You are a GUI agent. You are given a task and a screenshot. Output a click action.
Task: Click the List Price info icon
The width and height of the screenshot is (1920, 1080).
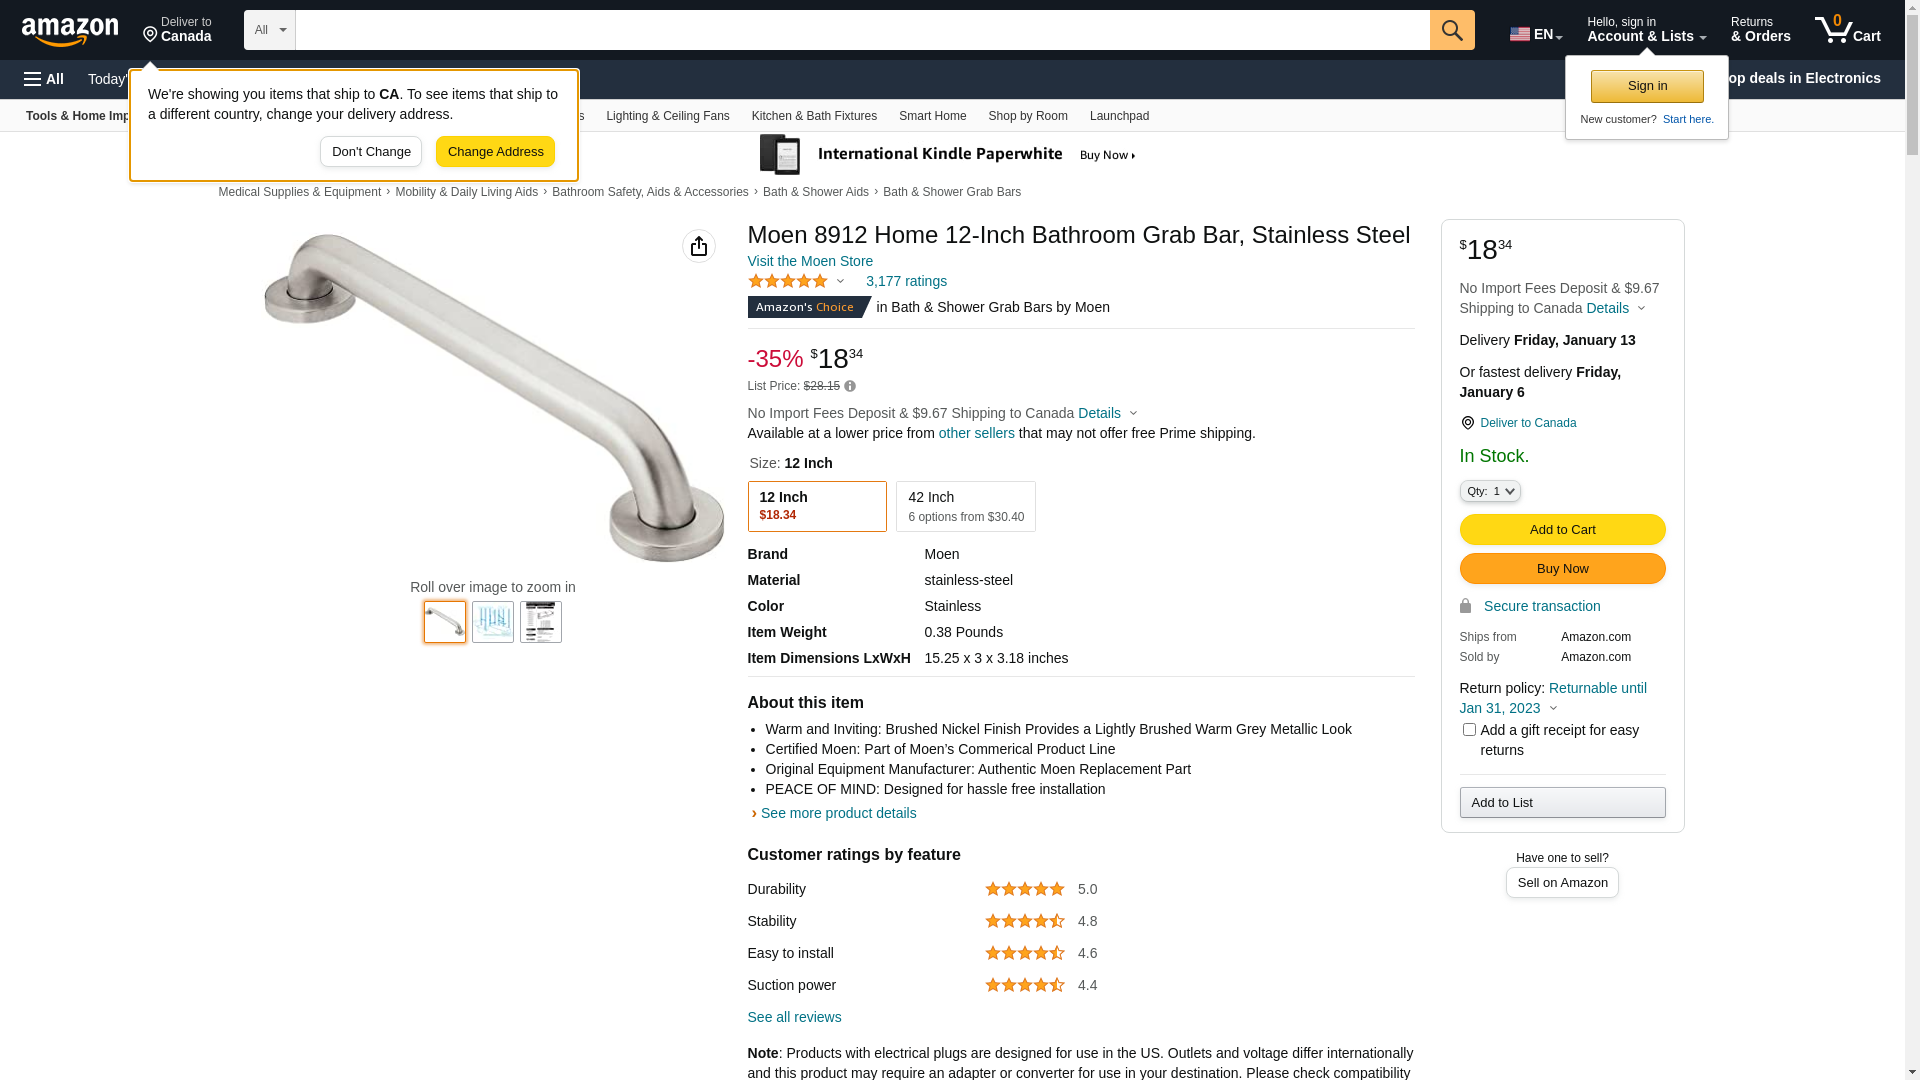[850, 386]
